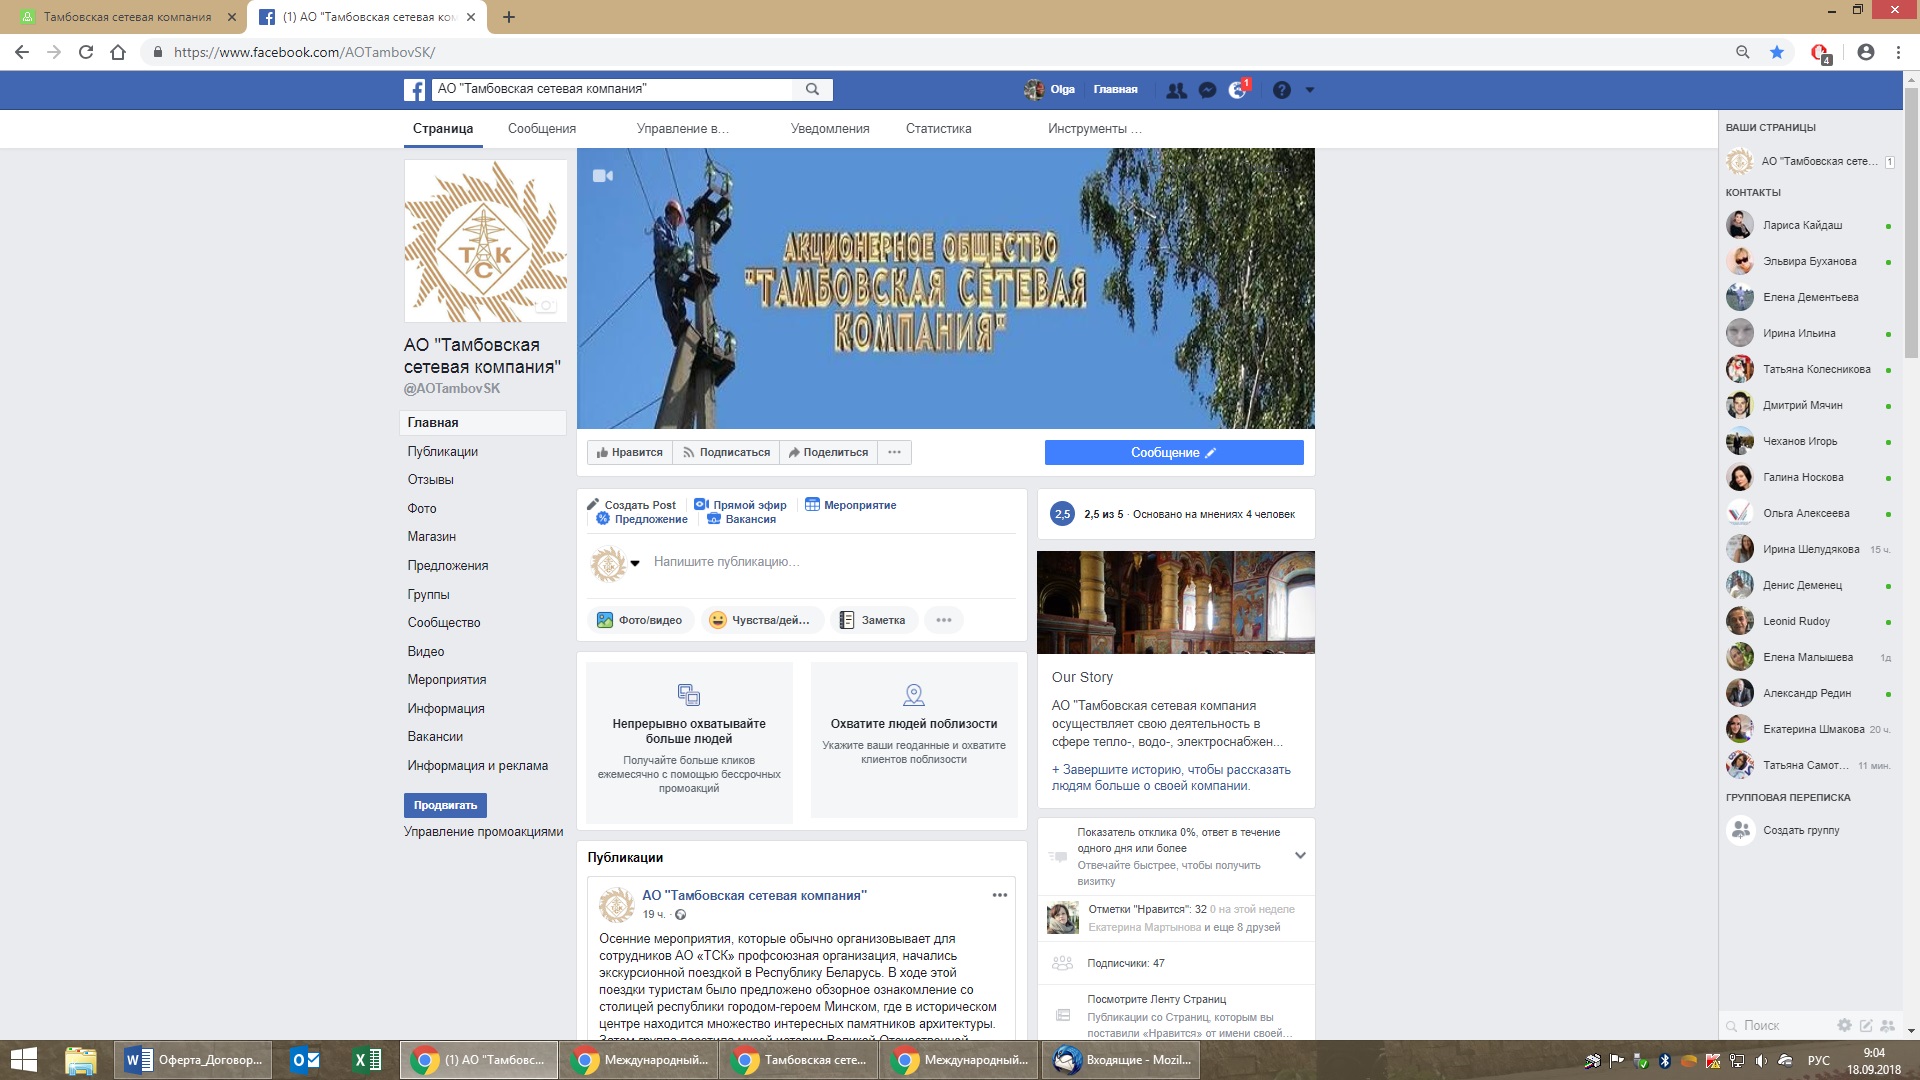
Task: Open the Инструменты tab
Action: pos(1095,128)
